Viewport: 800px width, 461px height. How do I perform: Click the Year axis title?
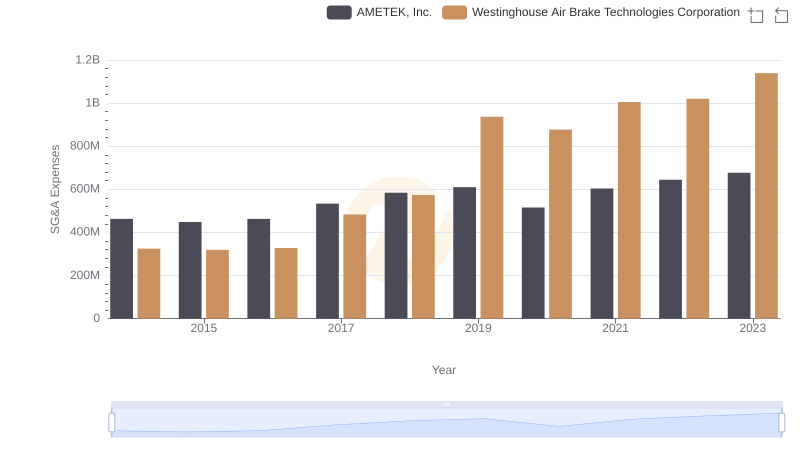coord(444,370)
